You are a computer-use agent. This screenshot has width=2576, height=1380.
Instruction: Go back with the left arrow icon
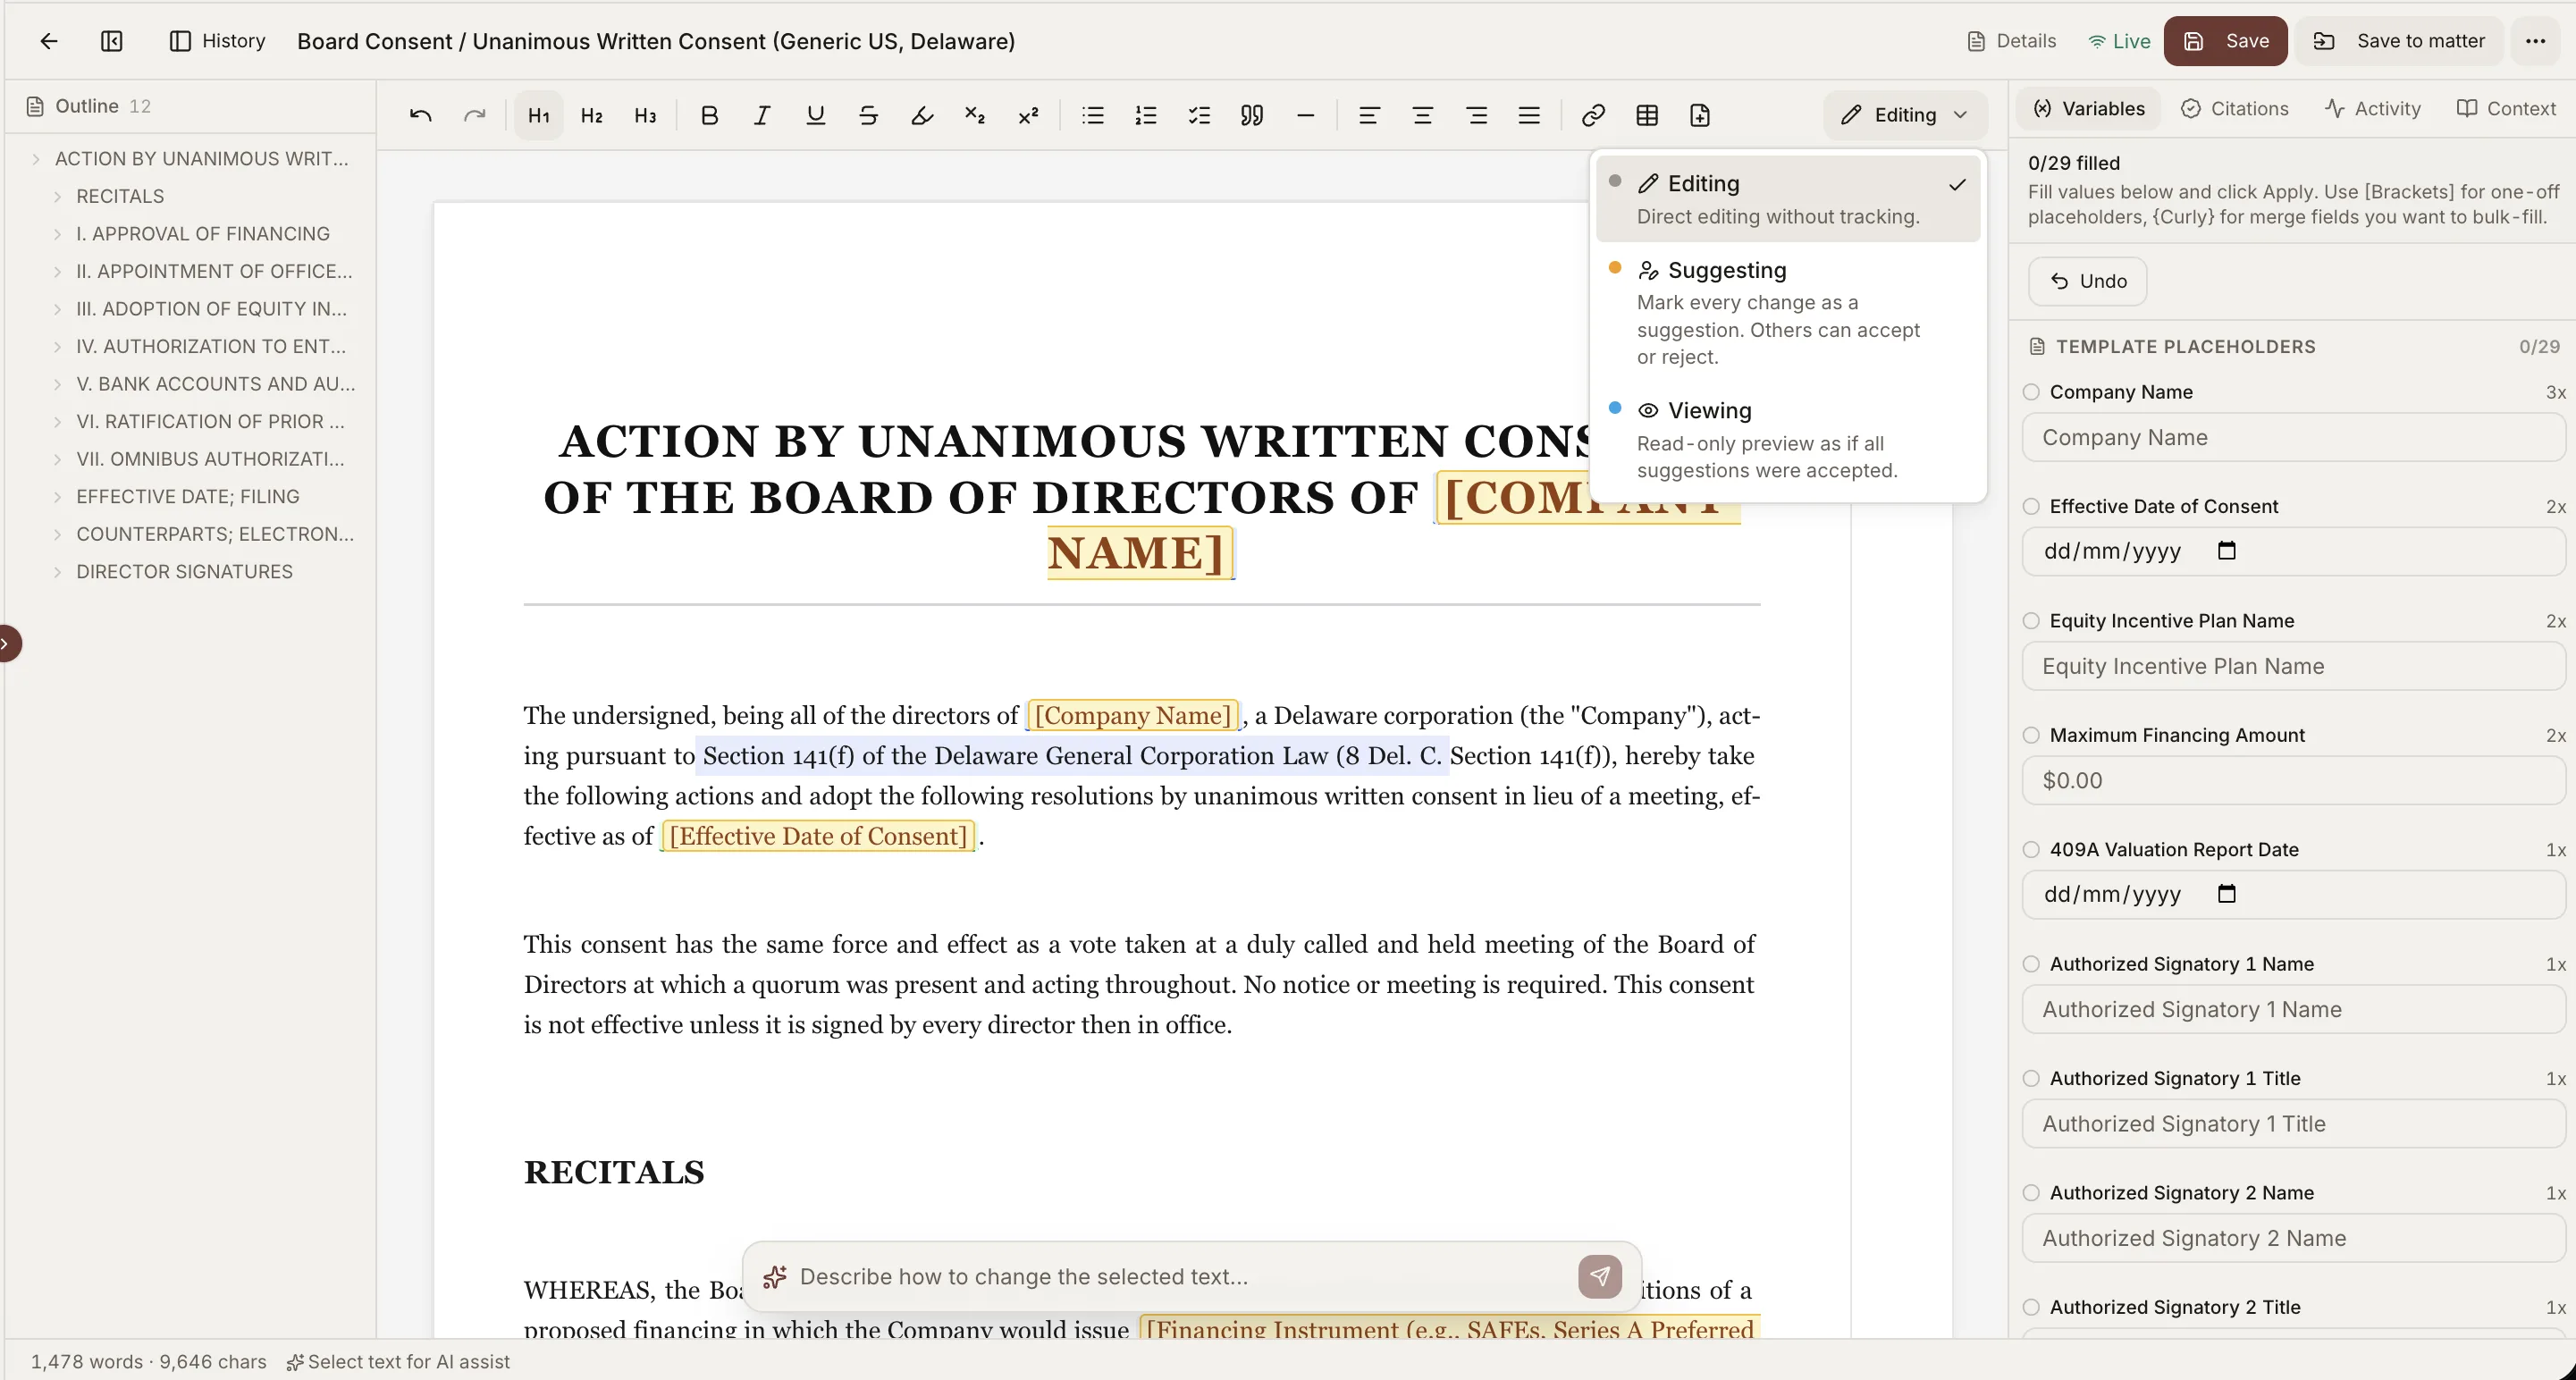pos(48,41)
